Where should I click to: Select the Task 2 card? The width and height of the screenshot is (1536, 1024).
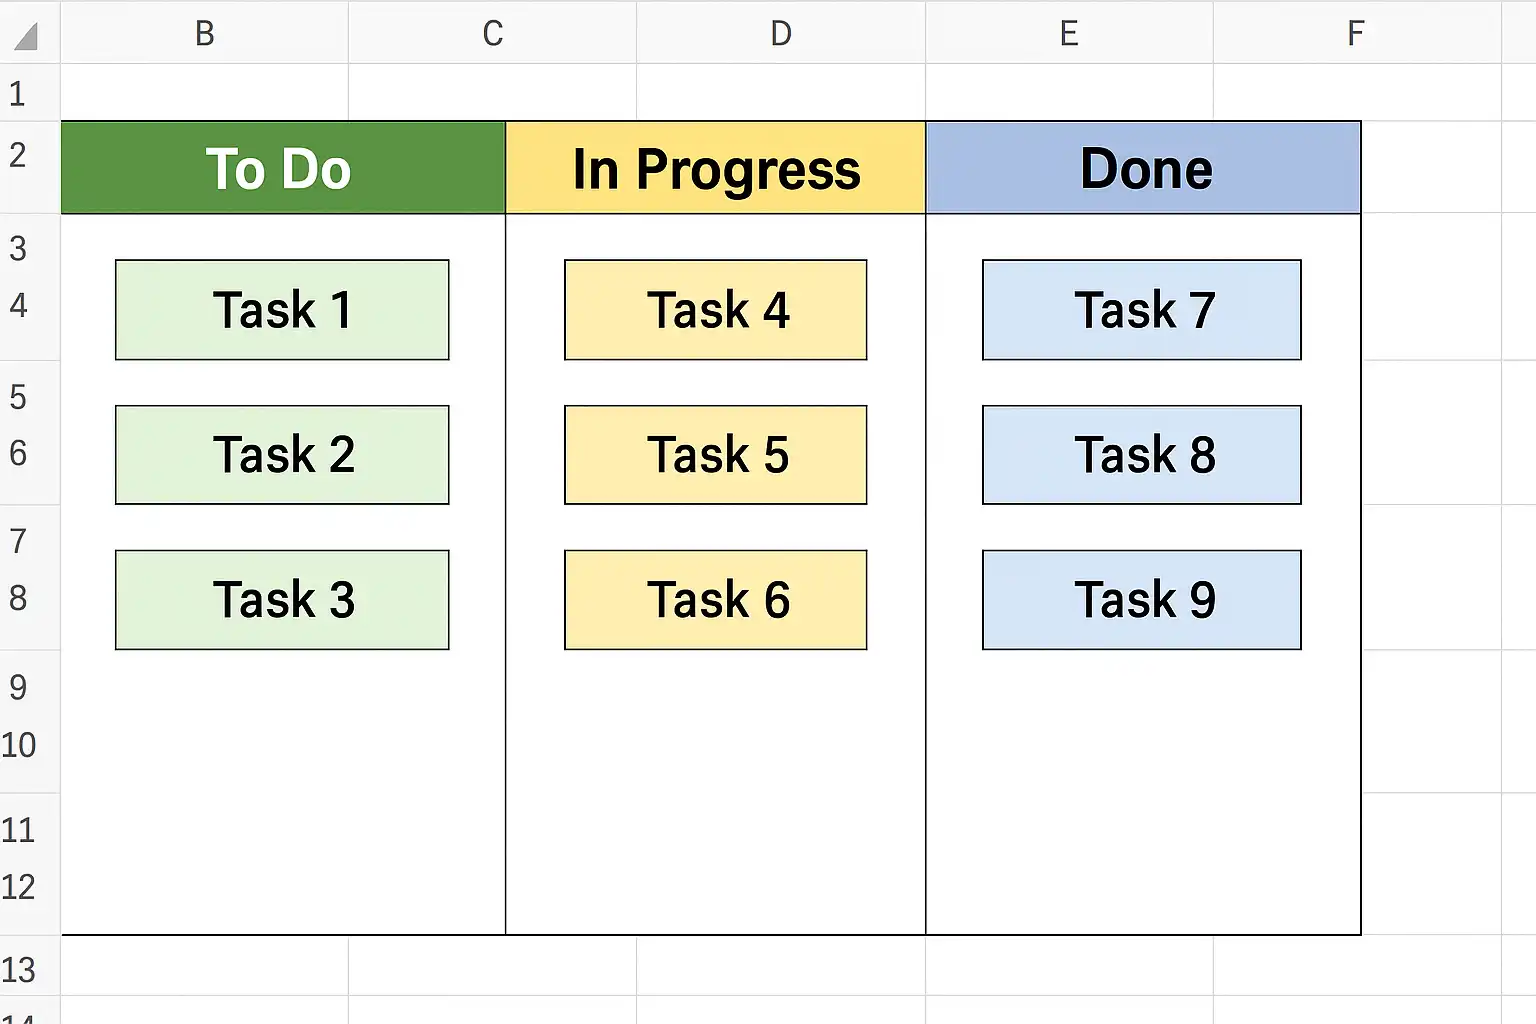(282, 455)
